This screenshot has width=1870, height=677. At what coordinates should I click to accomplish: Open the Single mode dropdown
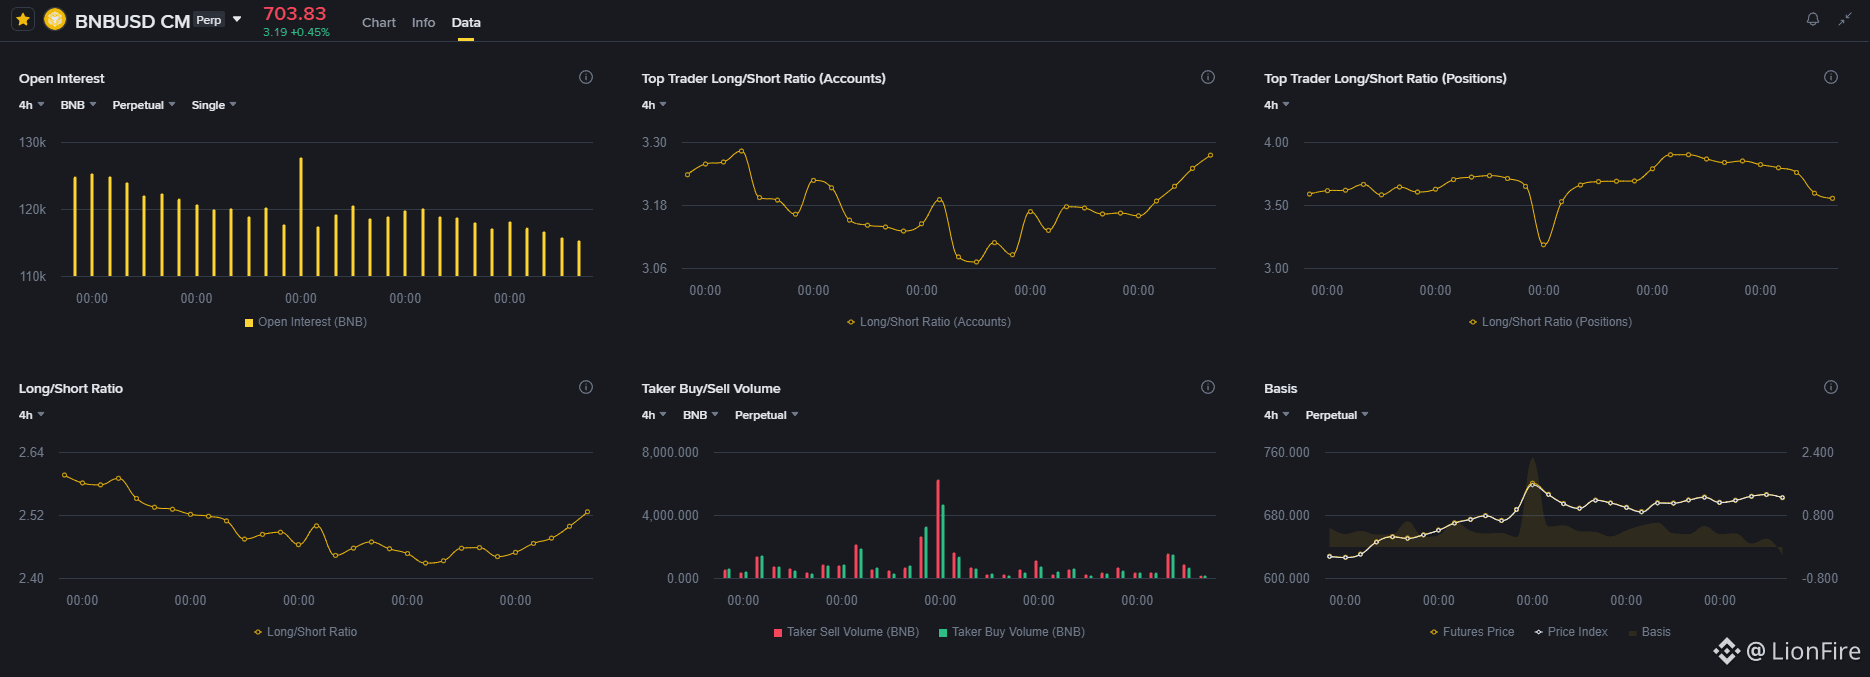click(214, 105)
